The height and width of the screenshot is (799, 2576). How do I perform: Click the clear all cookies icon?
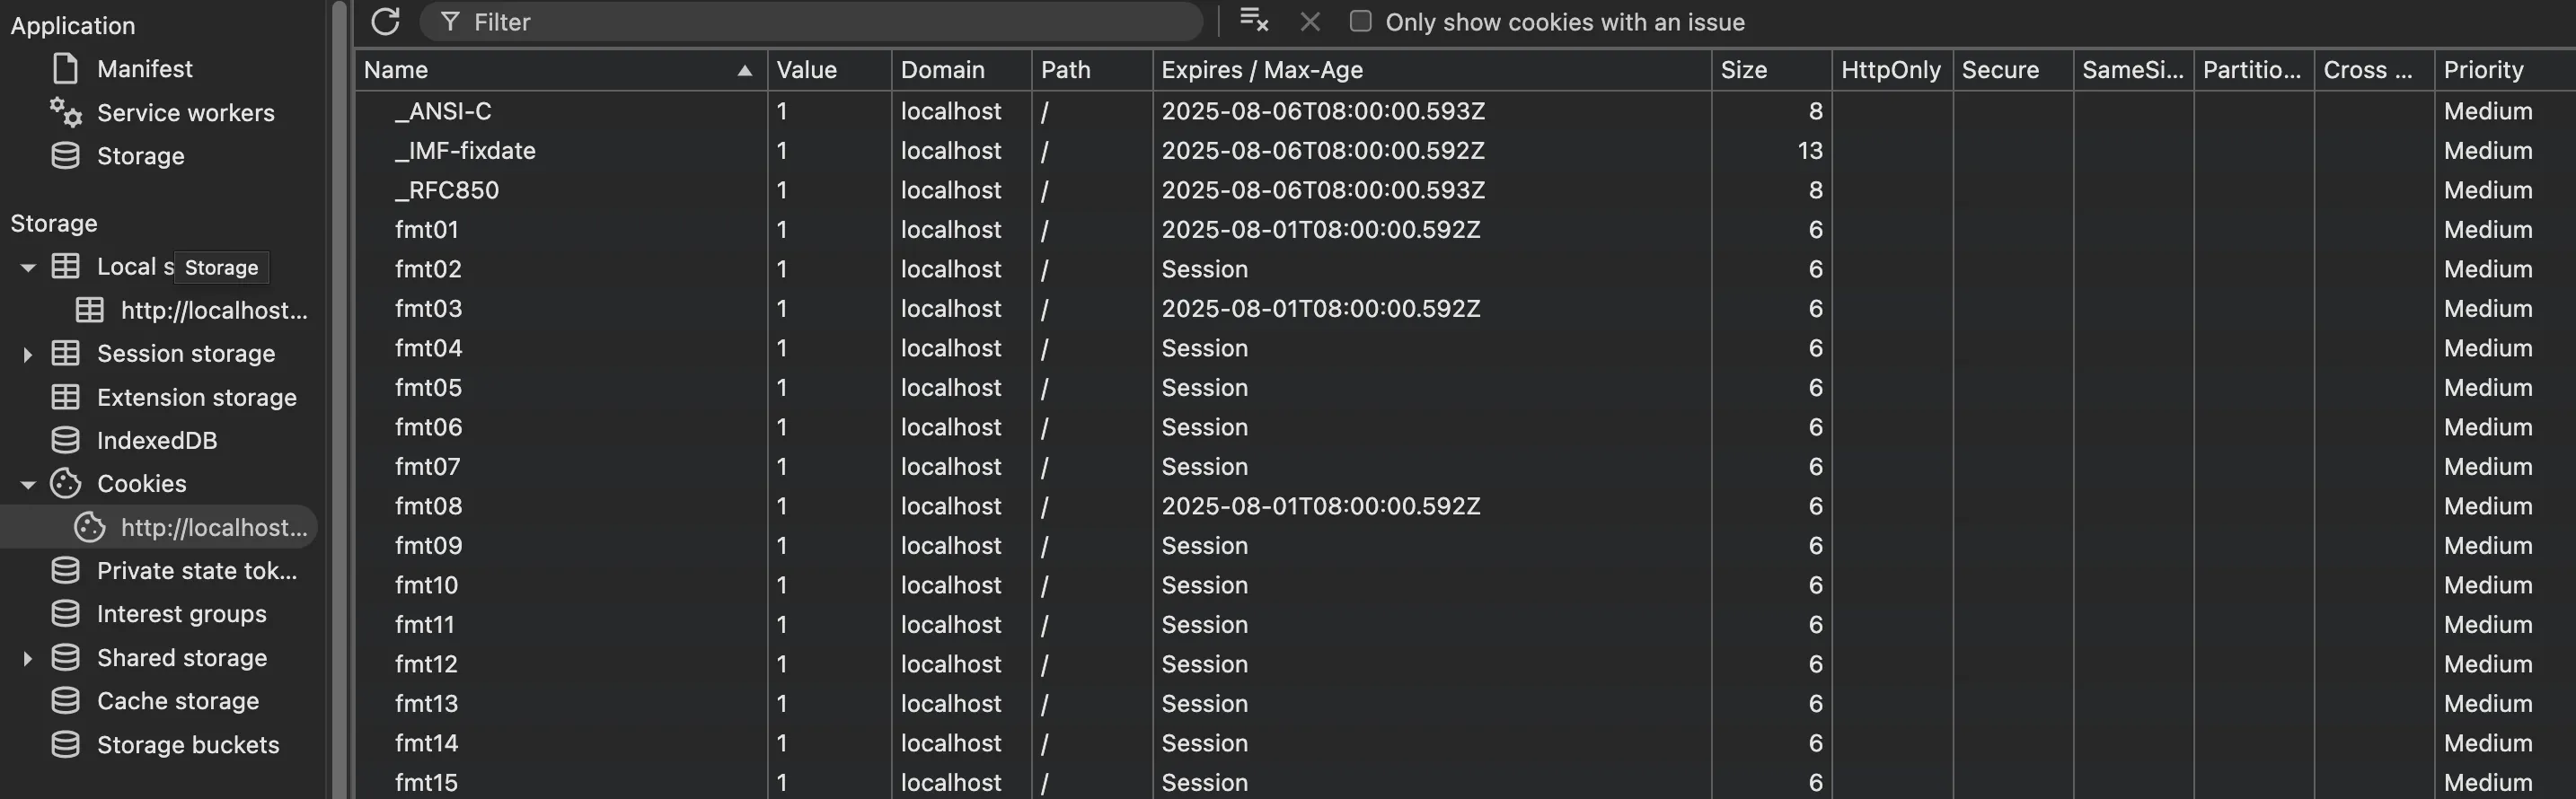[1253, 20]
